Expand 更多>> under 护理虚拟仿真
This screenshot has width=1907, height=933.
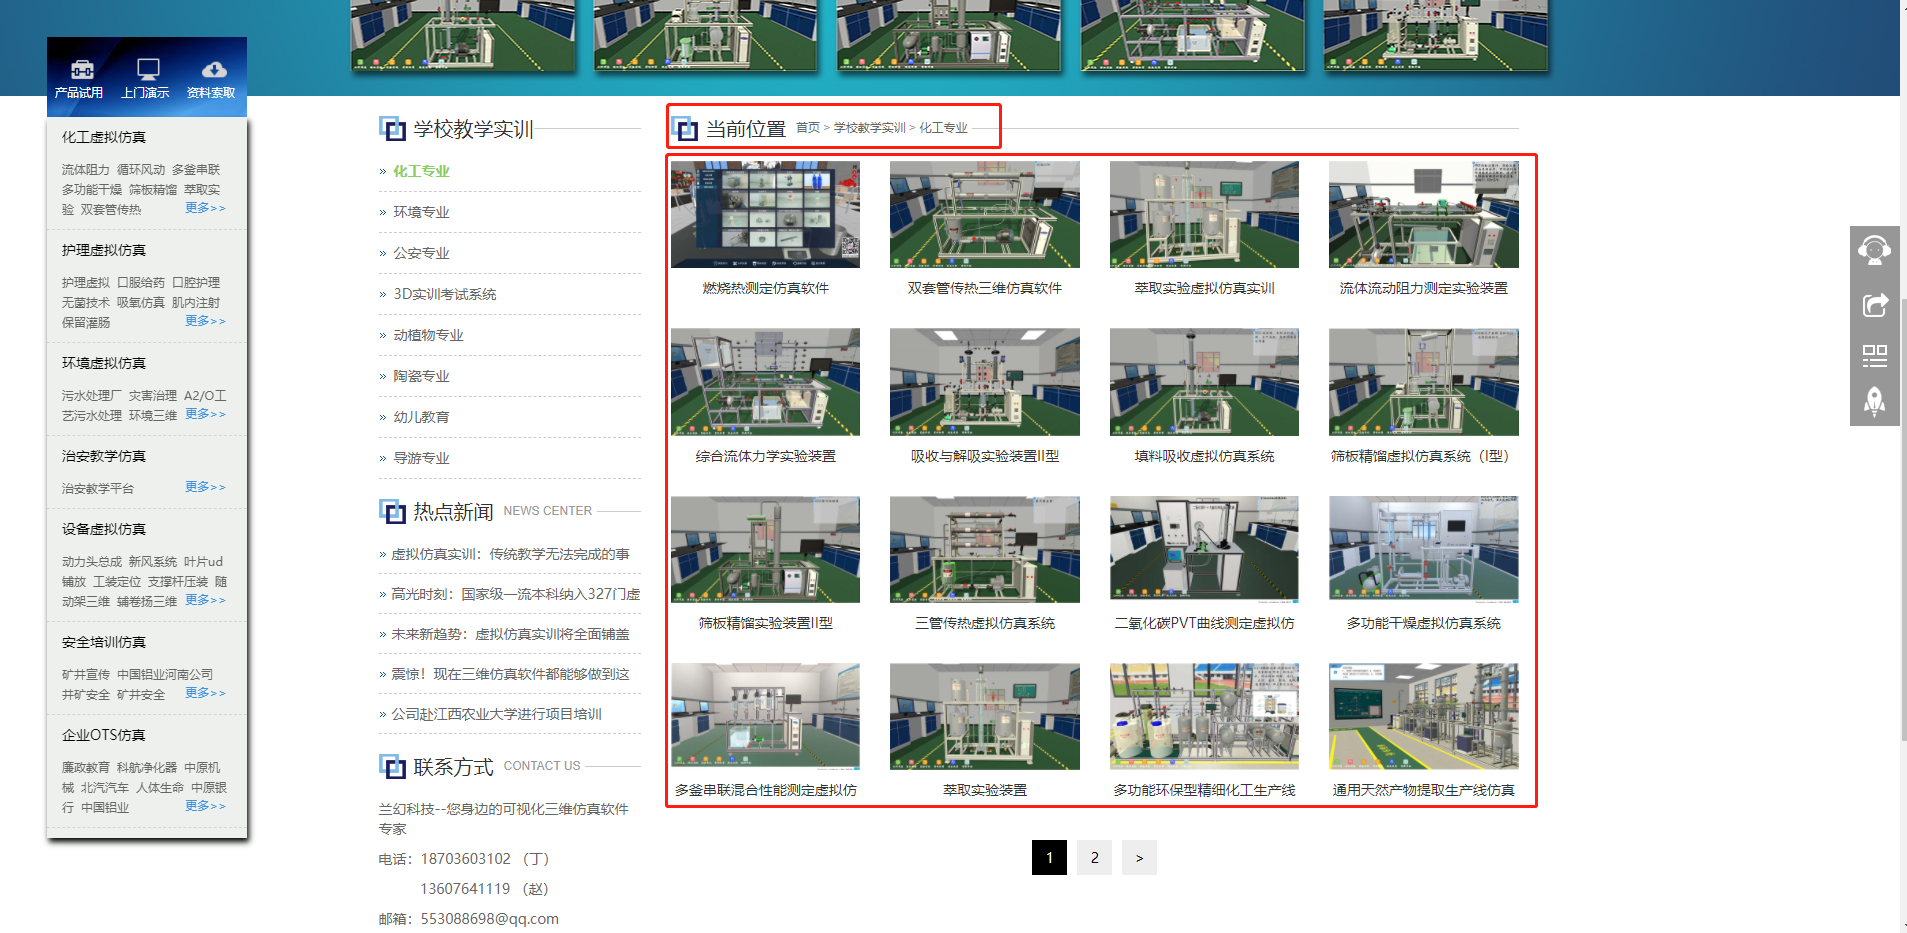click(x=205, y=321)
